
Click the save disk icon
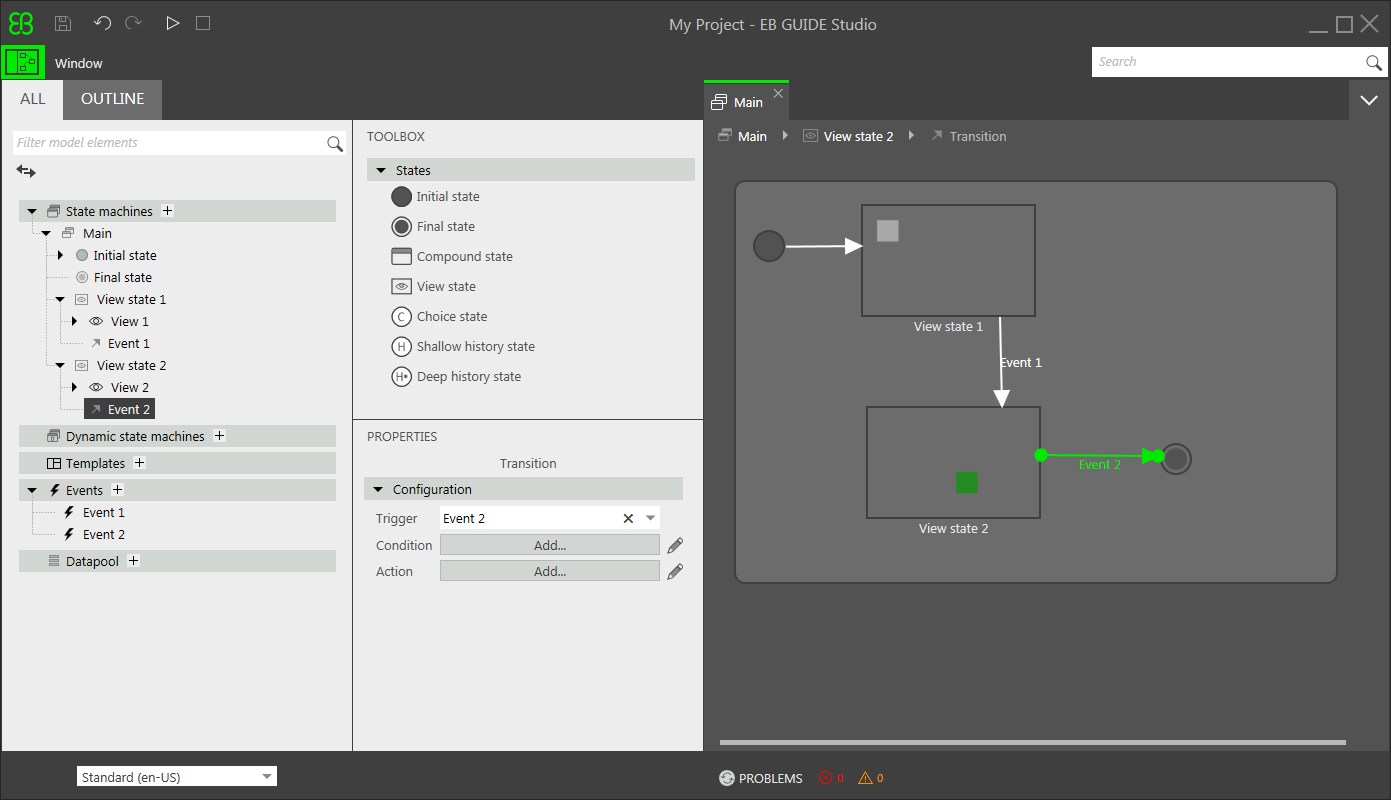point(62,23)
